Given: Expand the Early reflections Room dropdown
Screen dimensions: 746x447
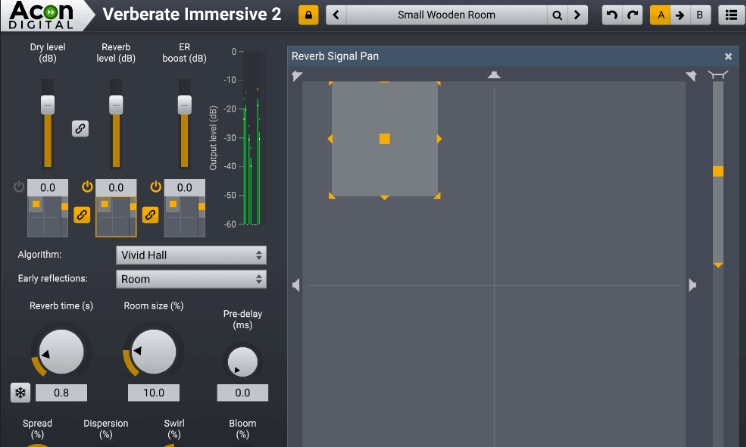Looking at the screenshot, I should [191, 280].
